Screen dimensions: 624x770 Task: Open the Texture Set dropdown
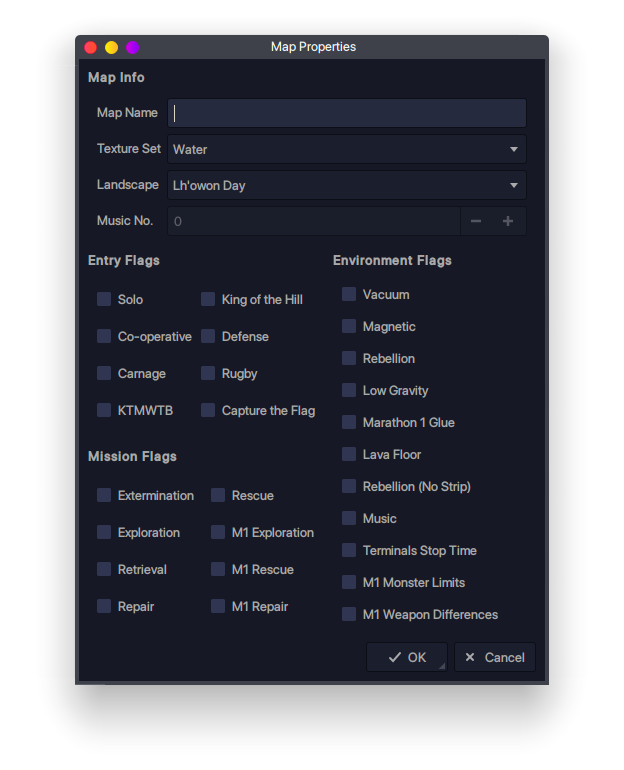coord(346,149)
